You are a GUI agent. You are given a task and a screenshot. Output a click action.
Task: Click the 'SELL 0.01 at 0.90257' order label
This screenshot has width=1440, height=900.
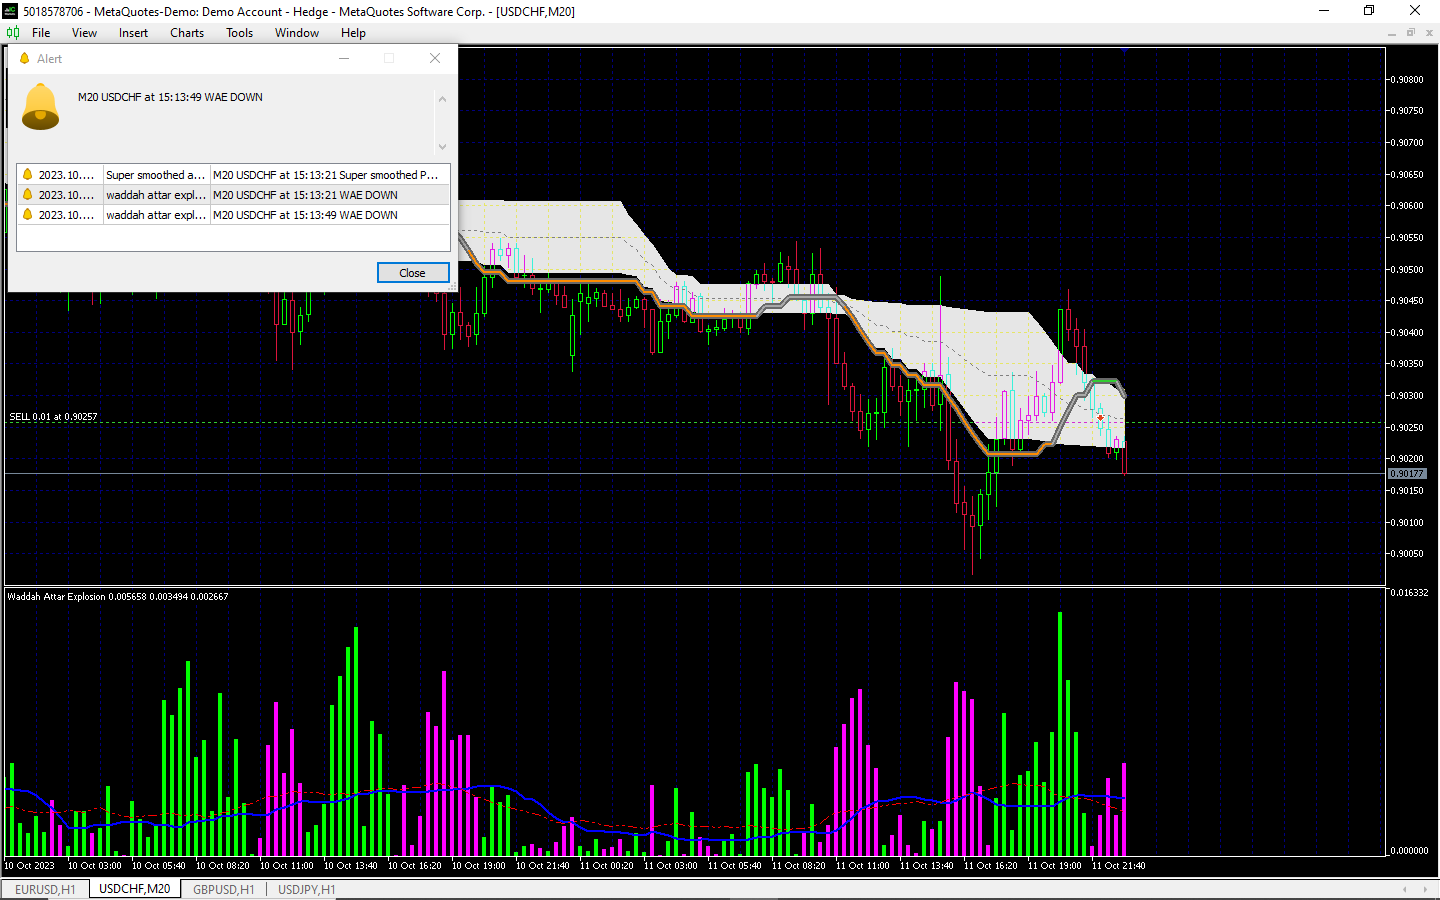(x=54, y=417)
